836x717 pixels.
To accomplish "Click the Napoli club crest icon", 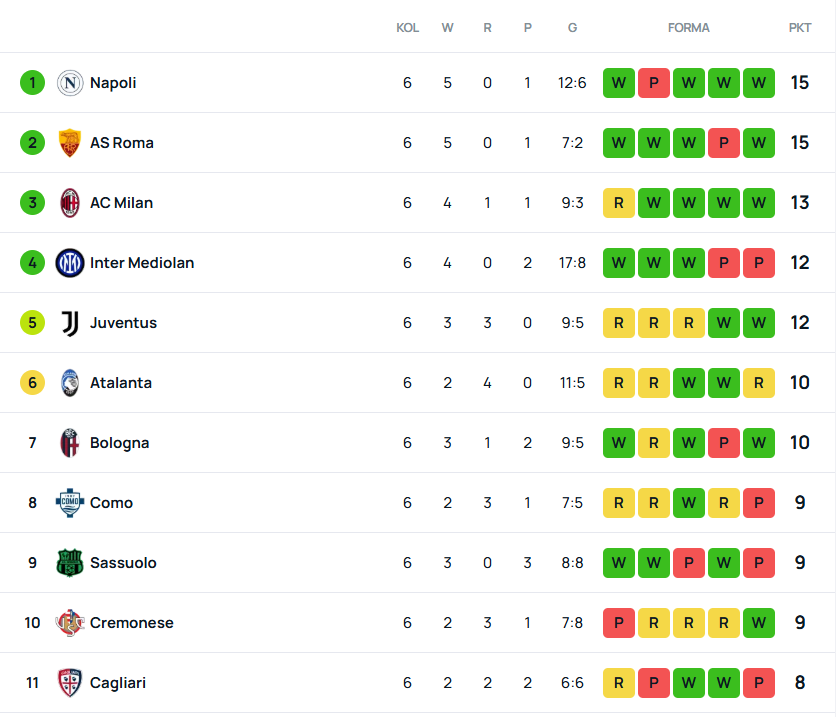I will [x=70, y=83].
